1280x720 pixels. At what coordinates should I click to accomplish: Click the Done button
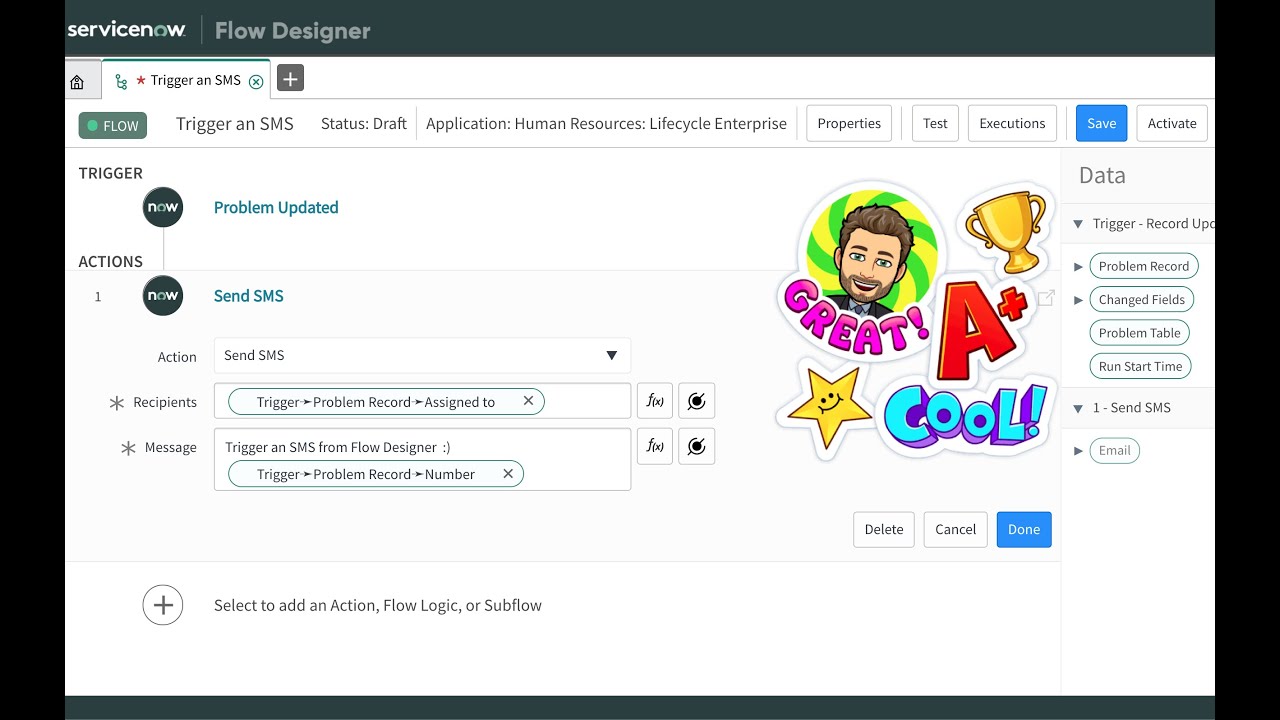pyautogui.click(x=1023, y=529)
